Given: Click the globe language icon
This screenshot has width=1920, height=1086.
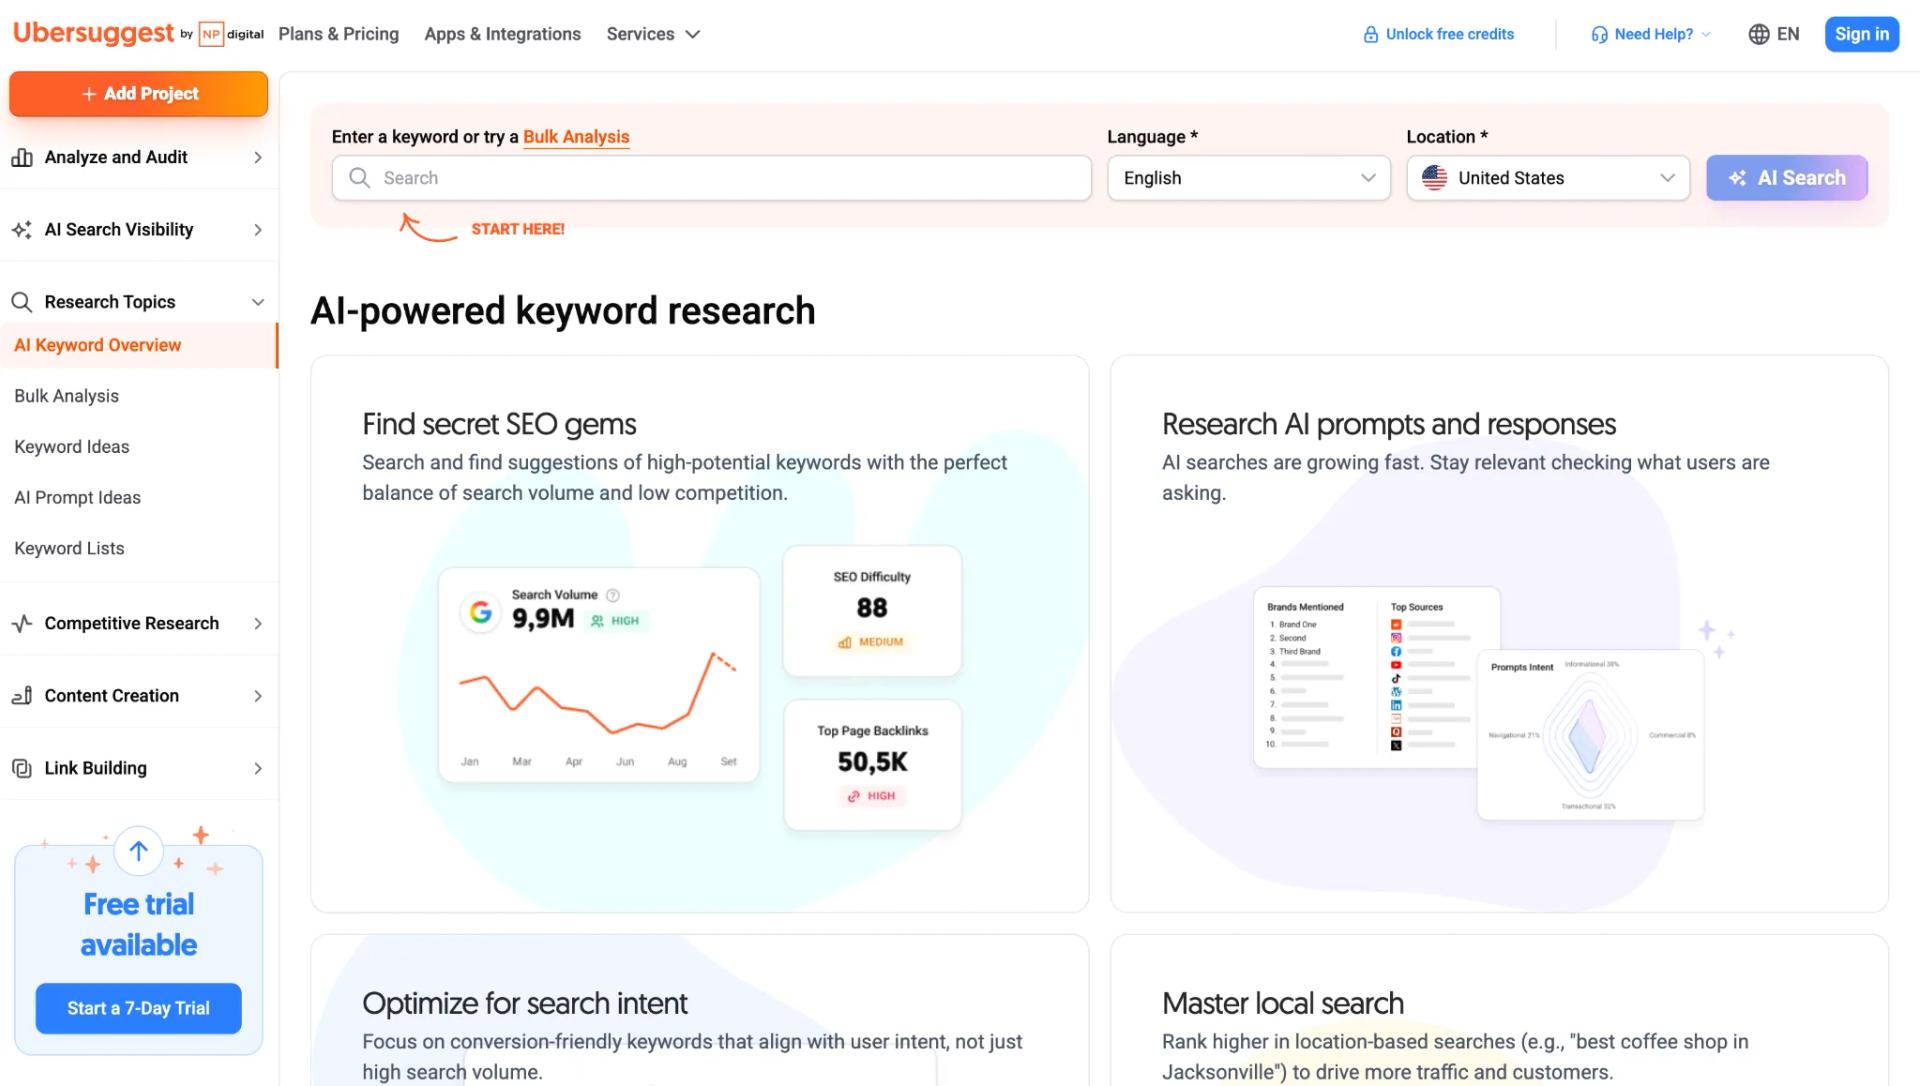Looking at the screenshot, I should 1758,34.
